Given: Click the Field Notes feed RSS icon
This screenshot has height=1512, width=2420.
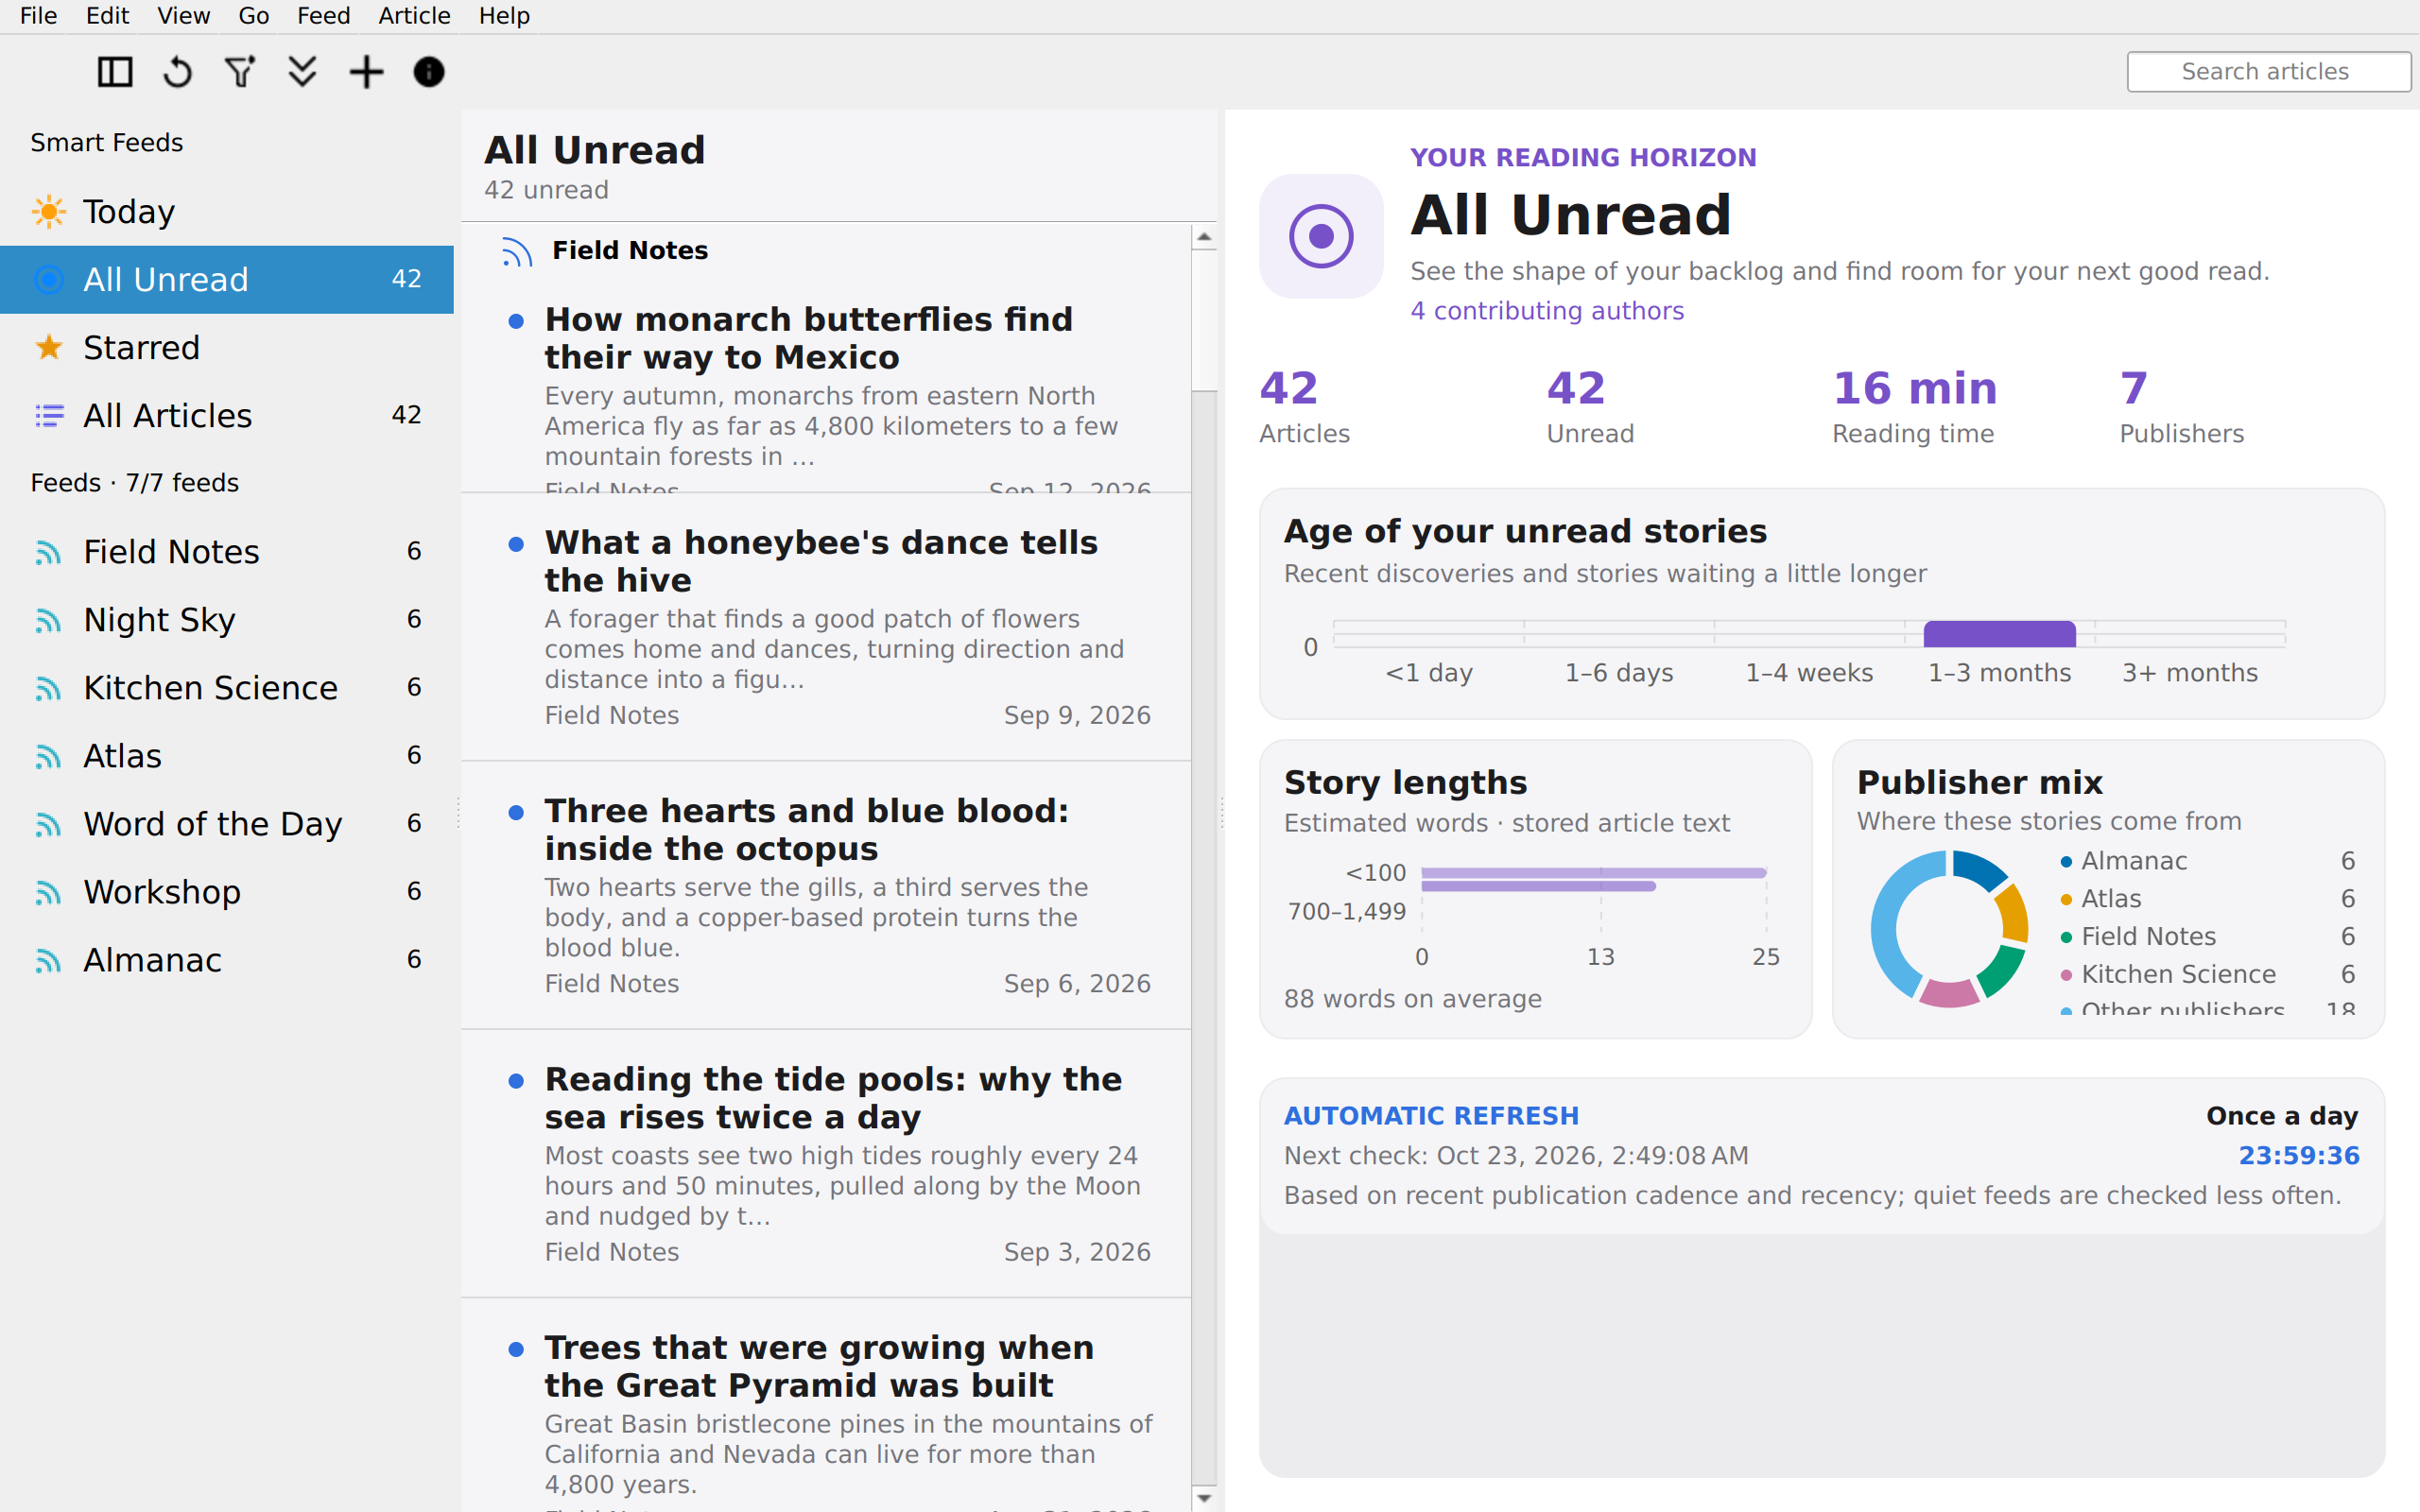Looking at the screenshot, I should click(x=48, y=552).
